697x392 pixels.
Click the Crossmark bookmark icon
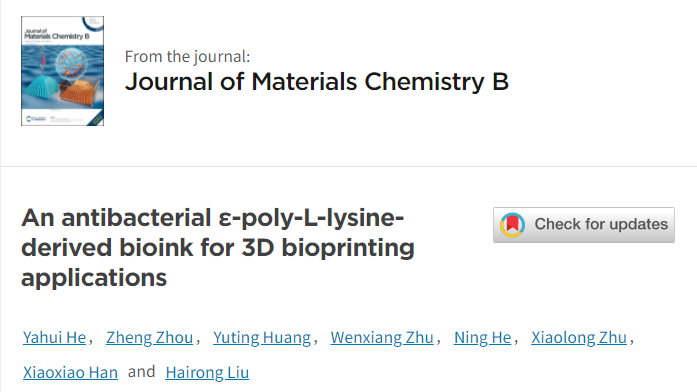click(x=513, y=224)
